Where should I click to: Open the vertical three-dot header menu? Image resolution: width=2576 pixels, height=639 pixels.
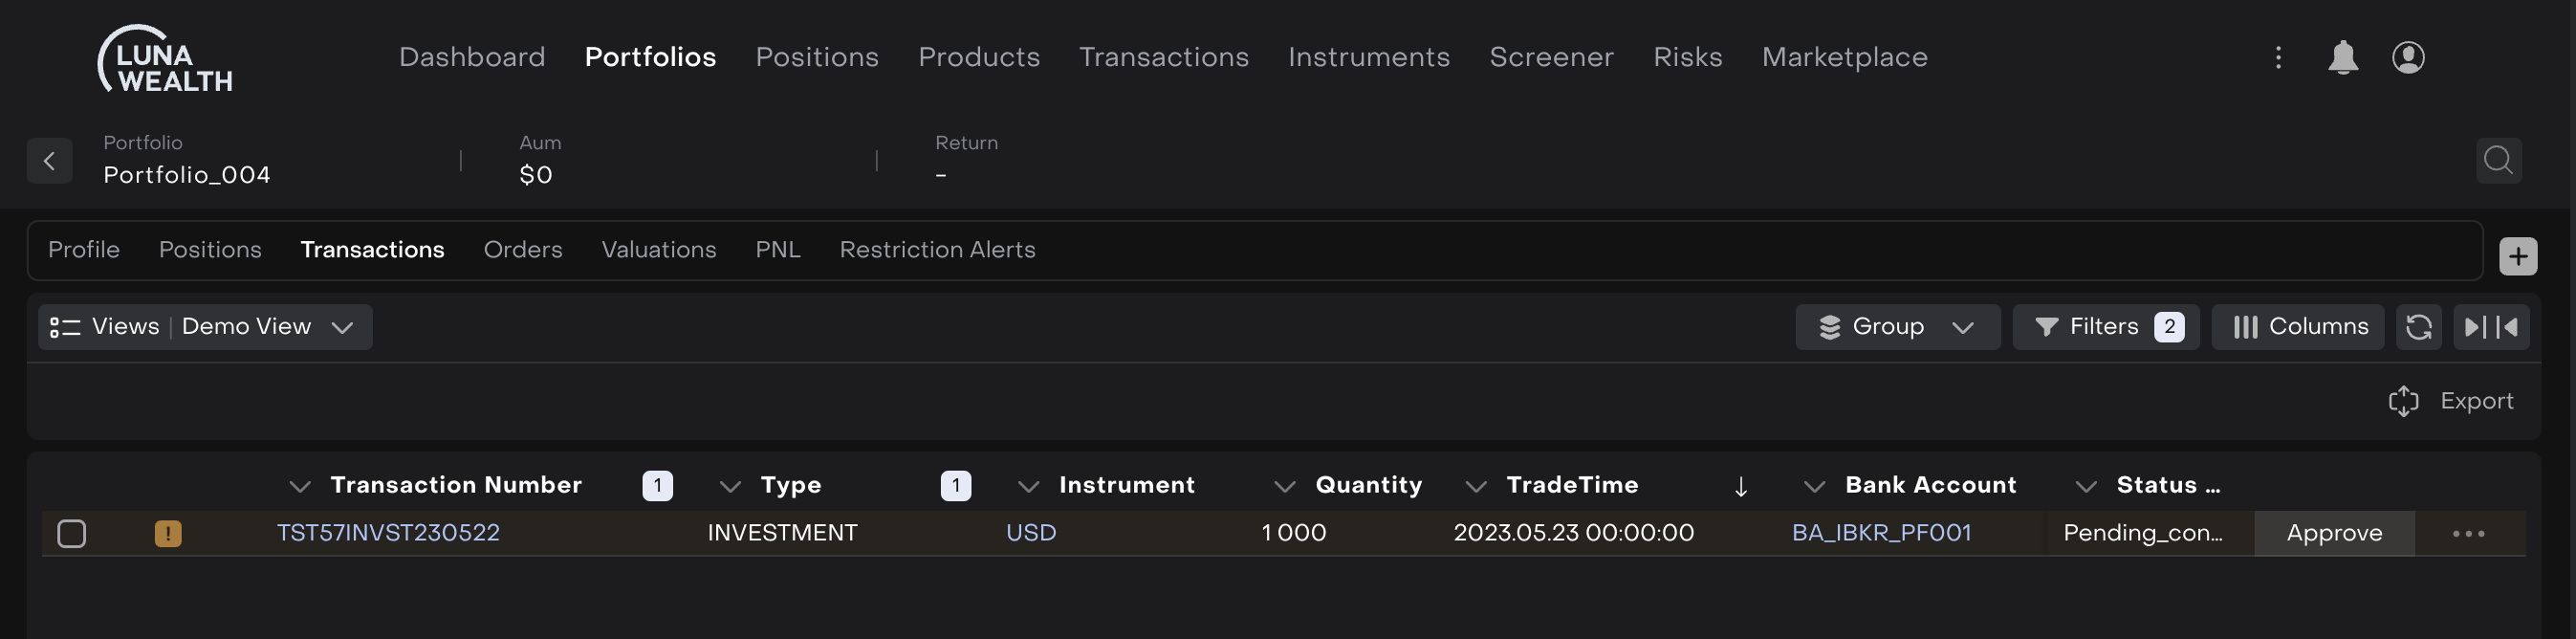2278,57
